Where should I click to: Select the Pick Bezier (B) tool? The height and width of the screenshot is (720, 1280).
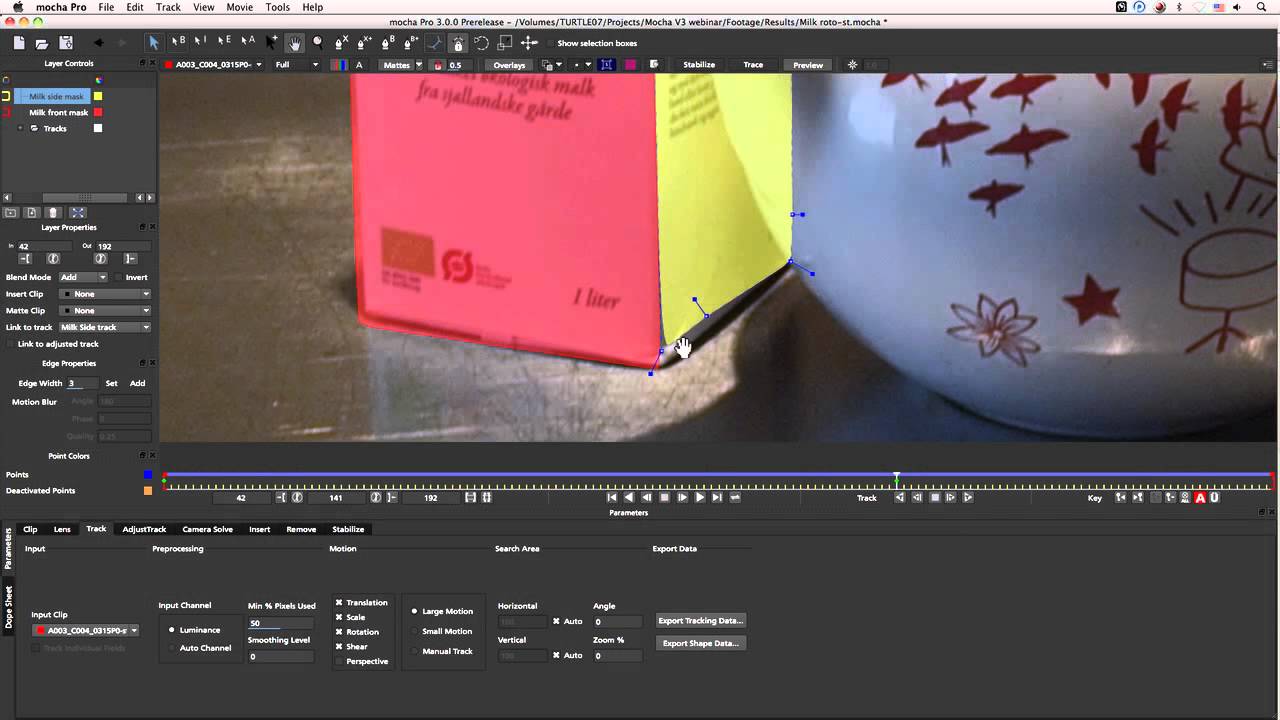(178, 42)
